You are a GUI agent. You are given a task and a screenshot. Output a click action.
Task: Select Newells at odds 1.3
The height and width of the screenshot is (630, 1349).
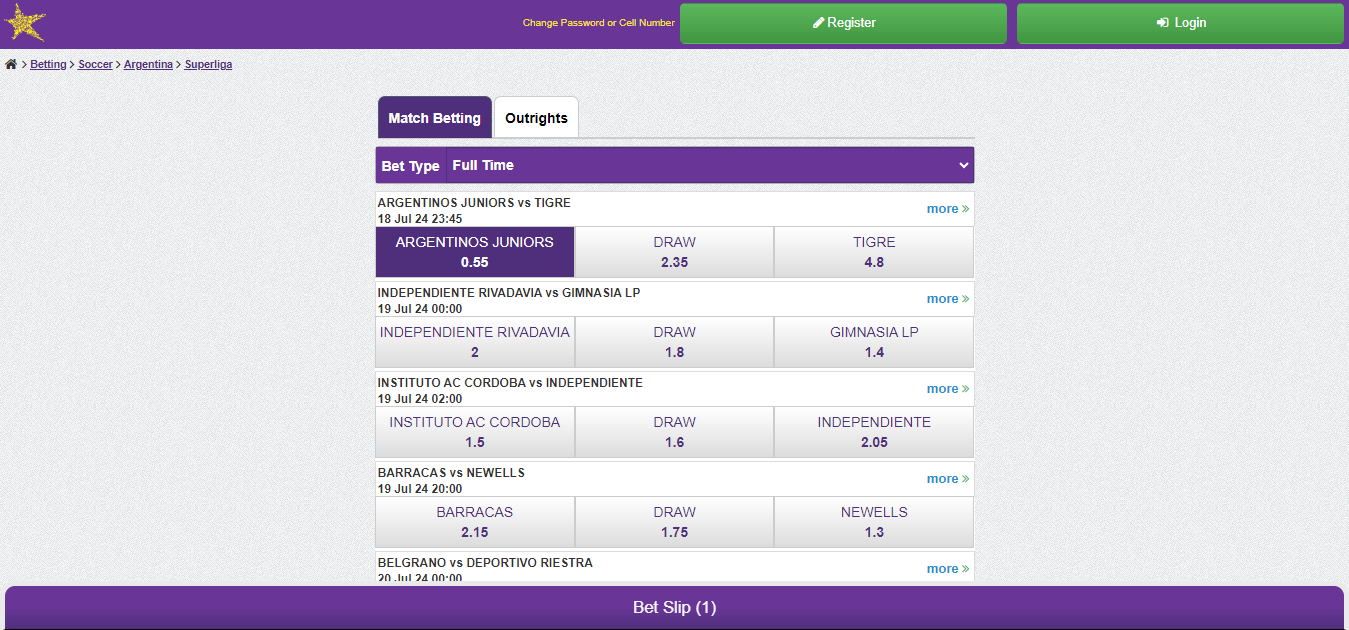[873, 522]
